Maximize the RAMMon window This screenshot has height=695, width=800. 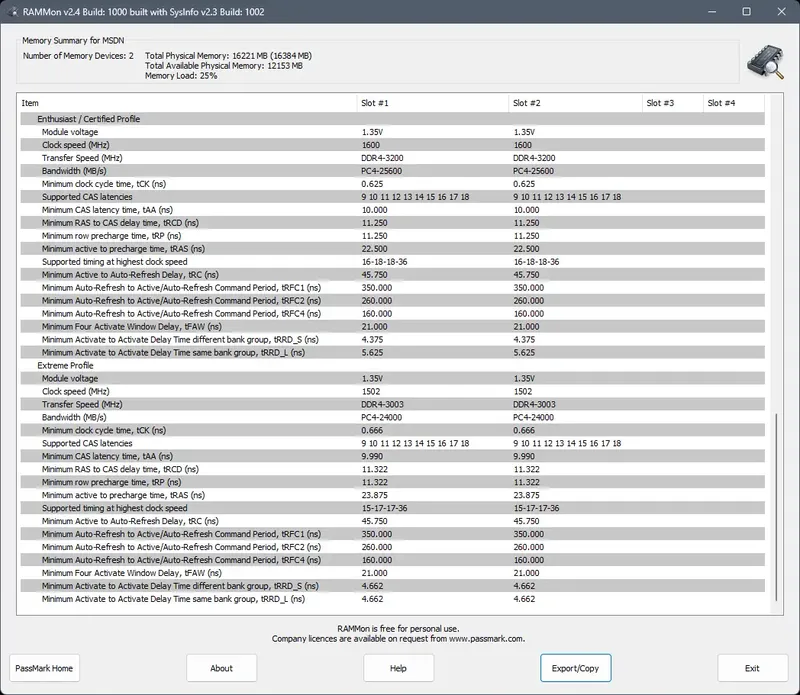point(746,12)
